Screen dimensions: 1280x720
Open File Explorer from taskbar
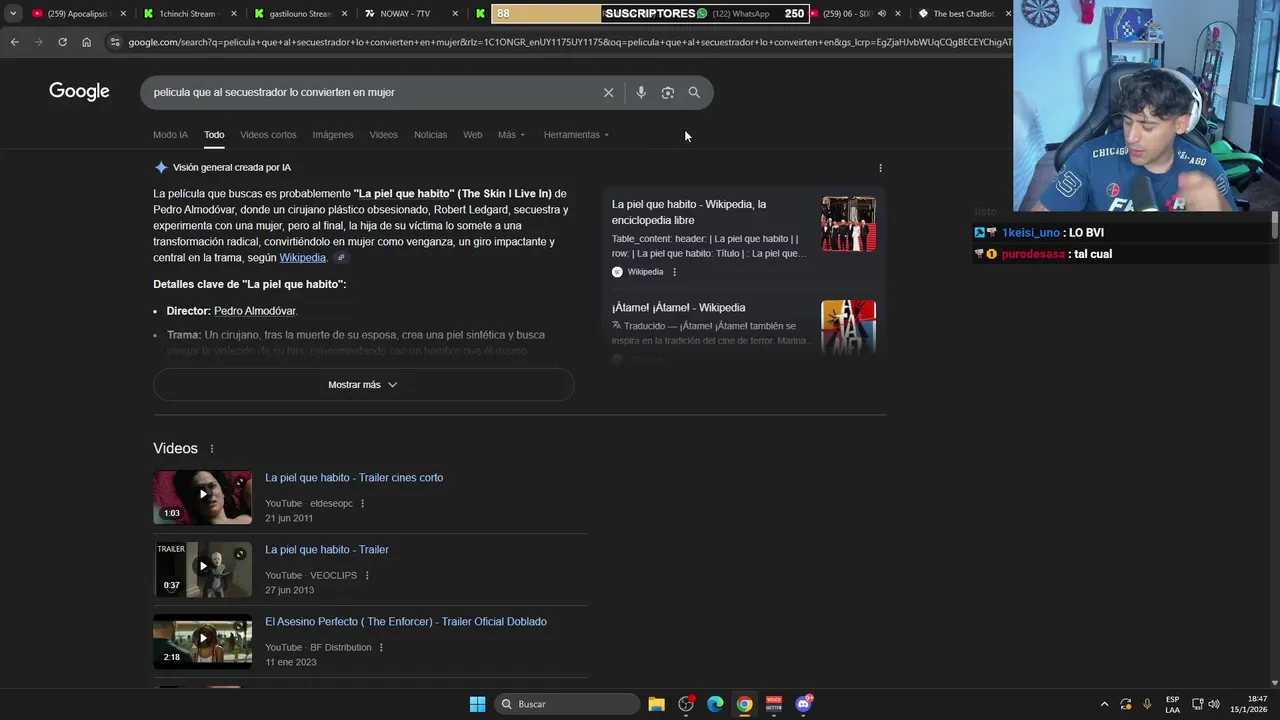coord(656,704)
